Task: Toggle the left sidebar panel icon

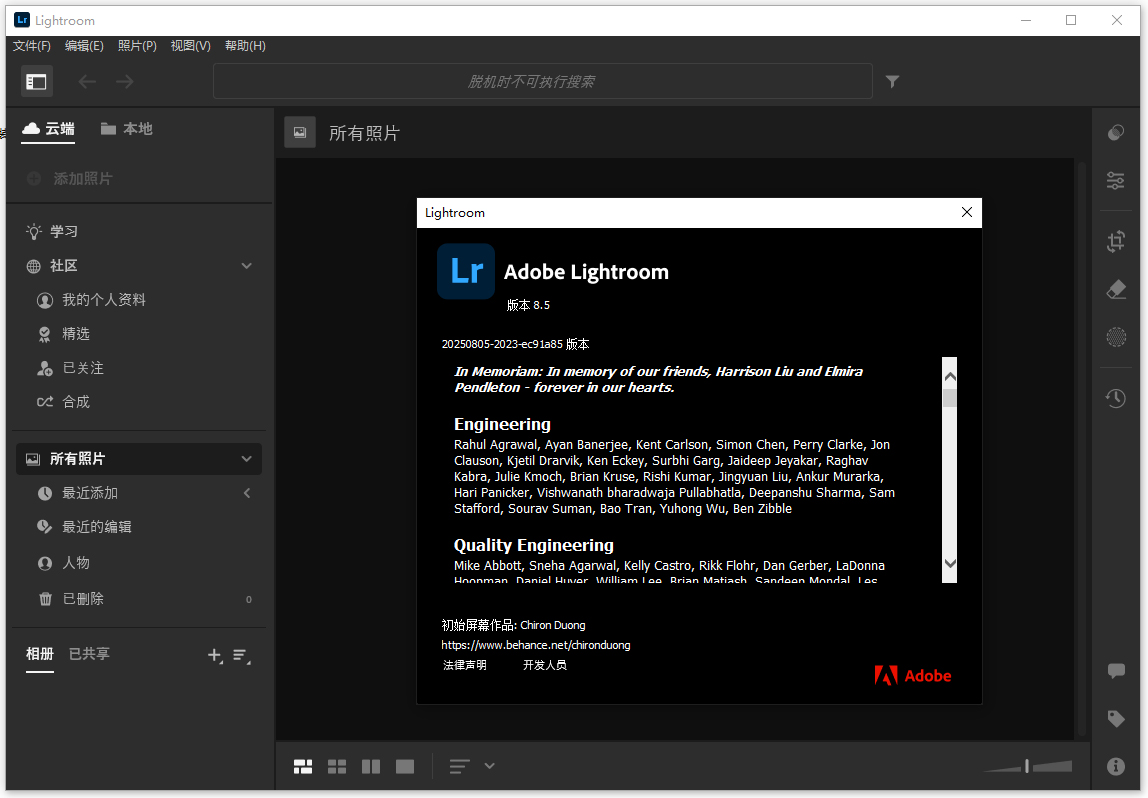Action: pos(37,81)
